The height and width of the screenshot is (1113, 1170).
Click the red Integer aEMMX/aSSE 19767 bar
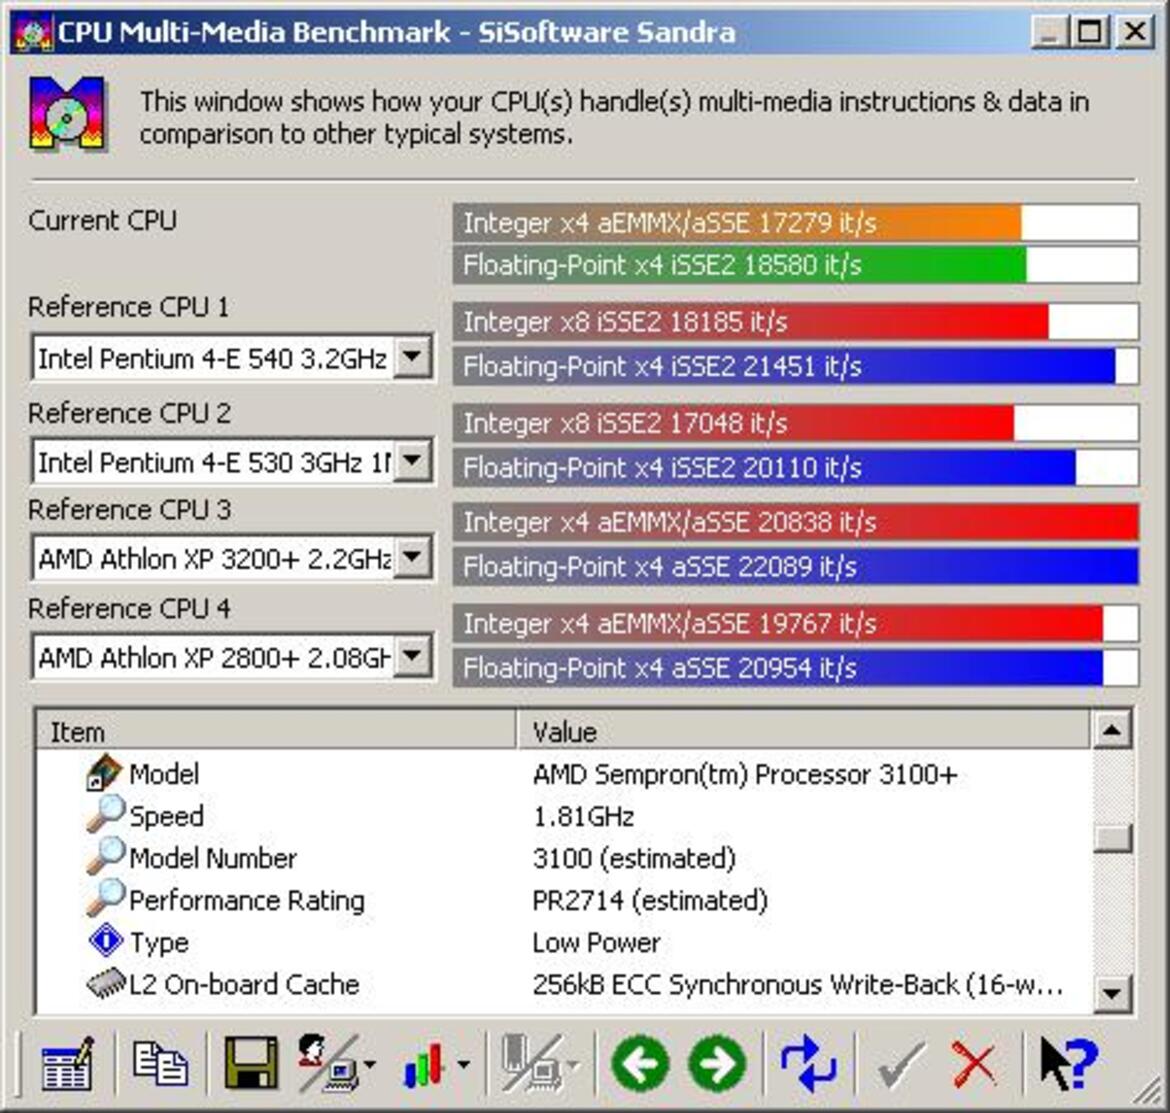click(795, 623)
